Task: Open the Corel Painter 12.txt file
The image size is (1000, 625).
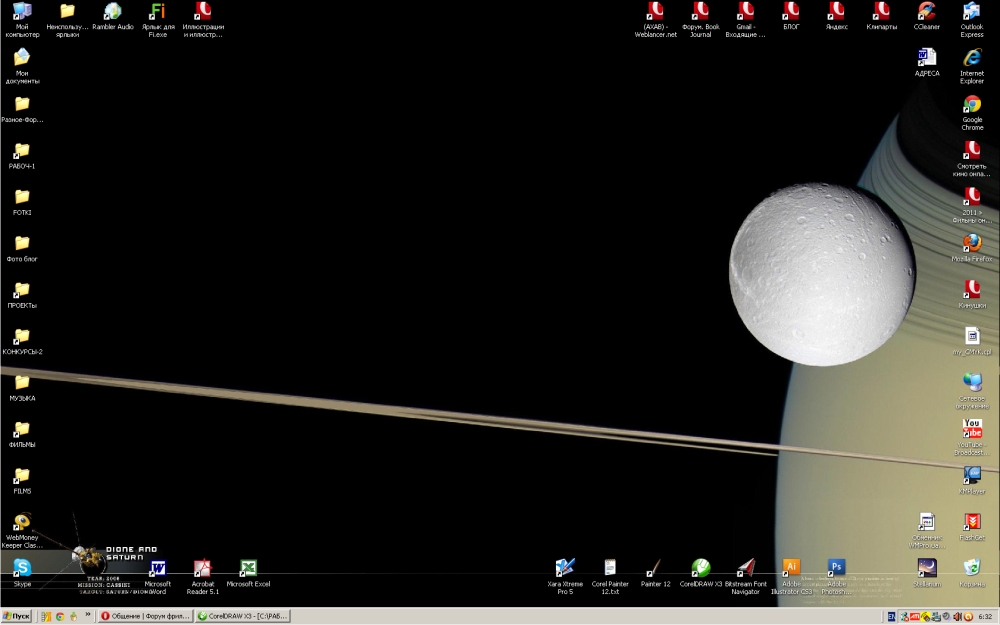Action: (610, 577)
